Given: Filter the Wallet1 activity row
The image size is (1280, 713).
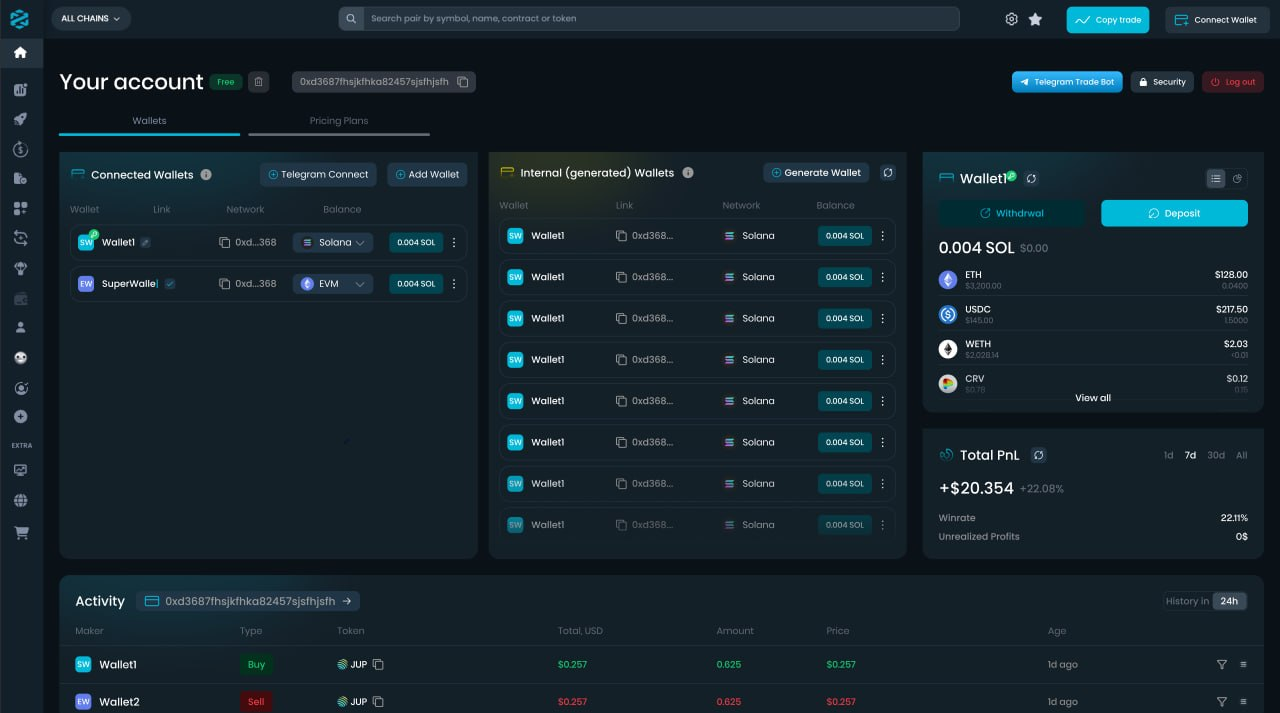Looking at the screenshot, I should (1221, 665).
